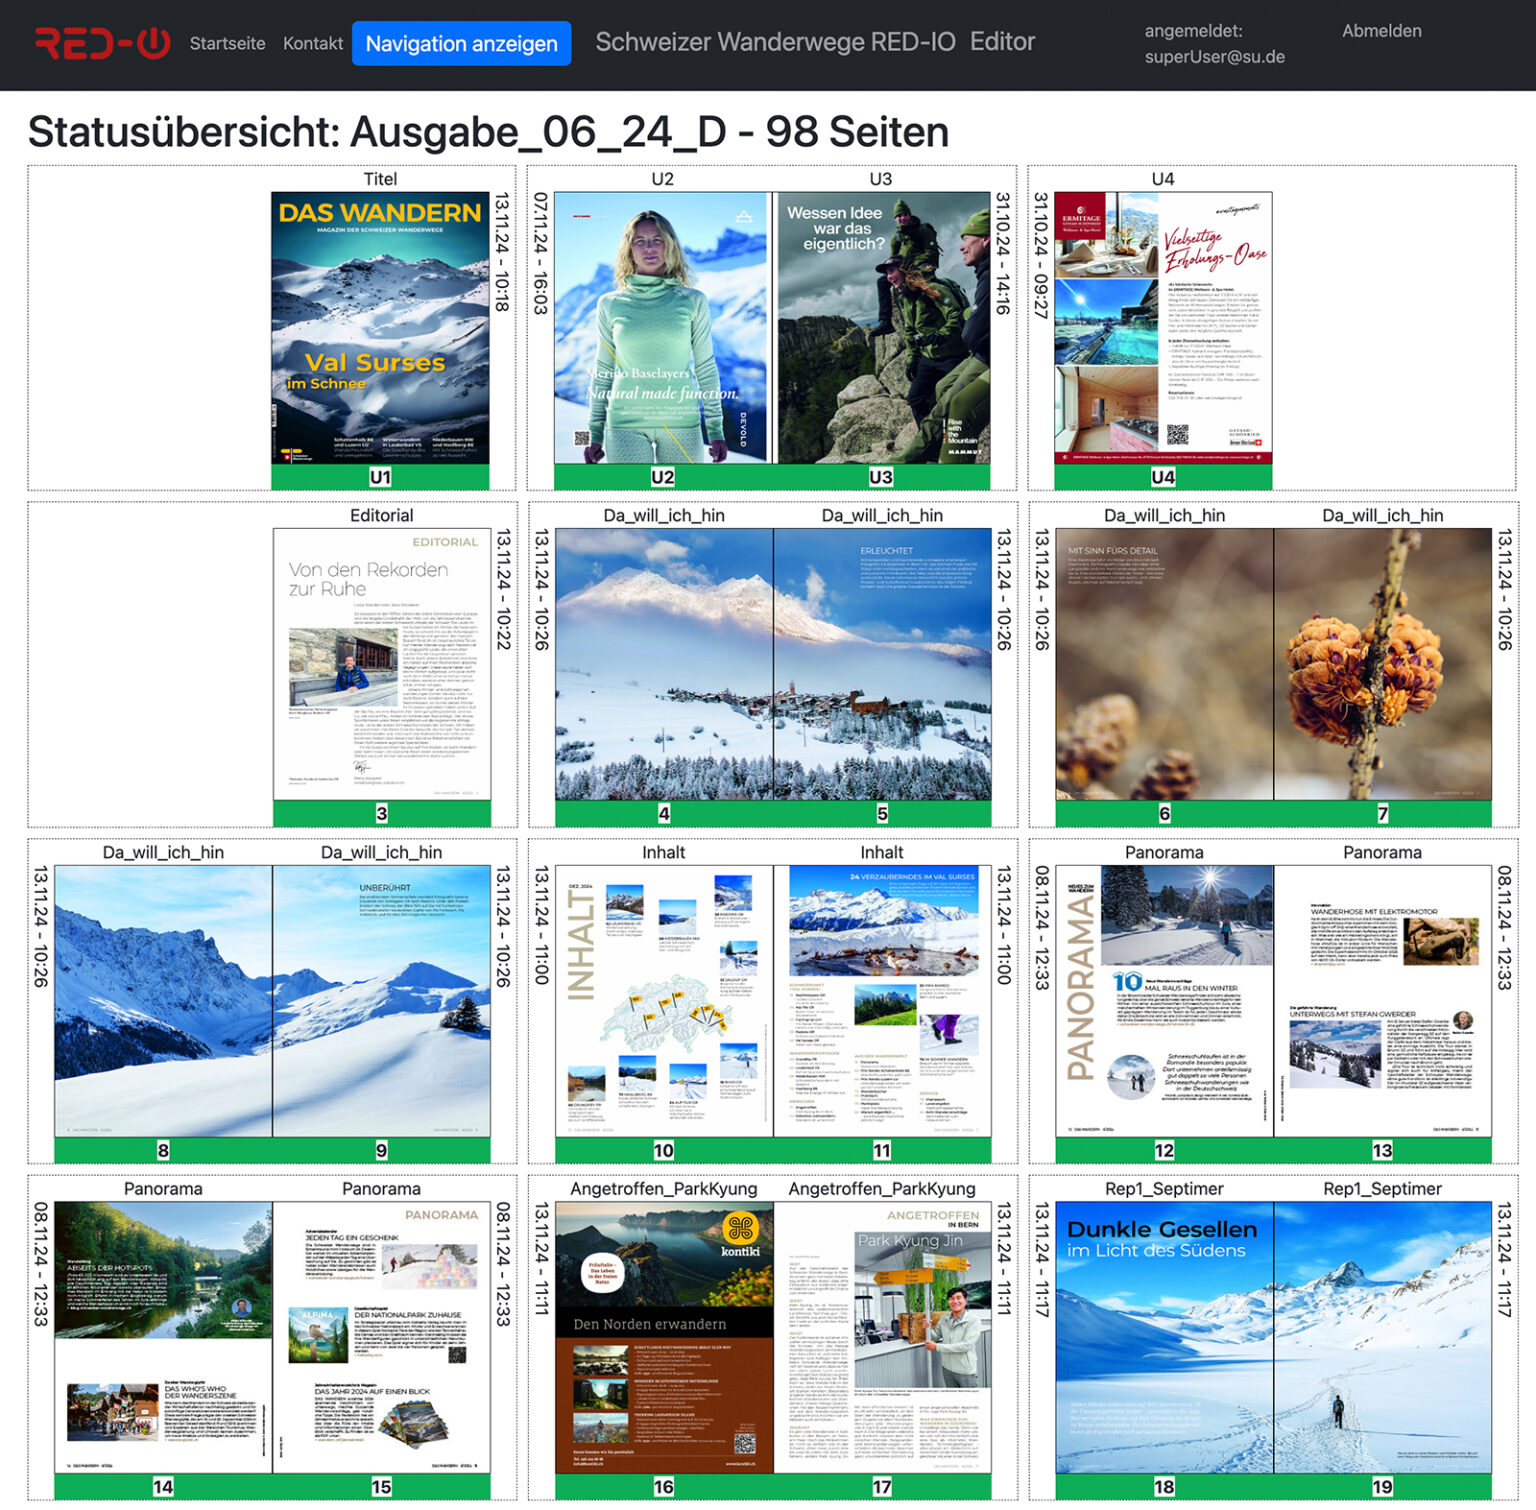1536x1510 pixels.
Task: Click the Schweizer Wanderwege RED-IO Editor title
Action: [815, 42]
